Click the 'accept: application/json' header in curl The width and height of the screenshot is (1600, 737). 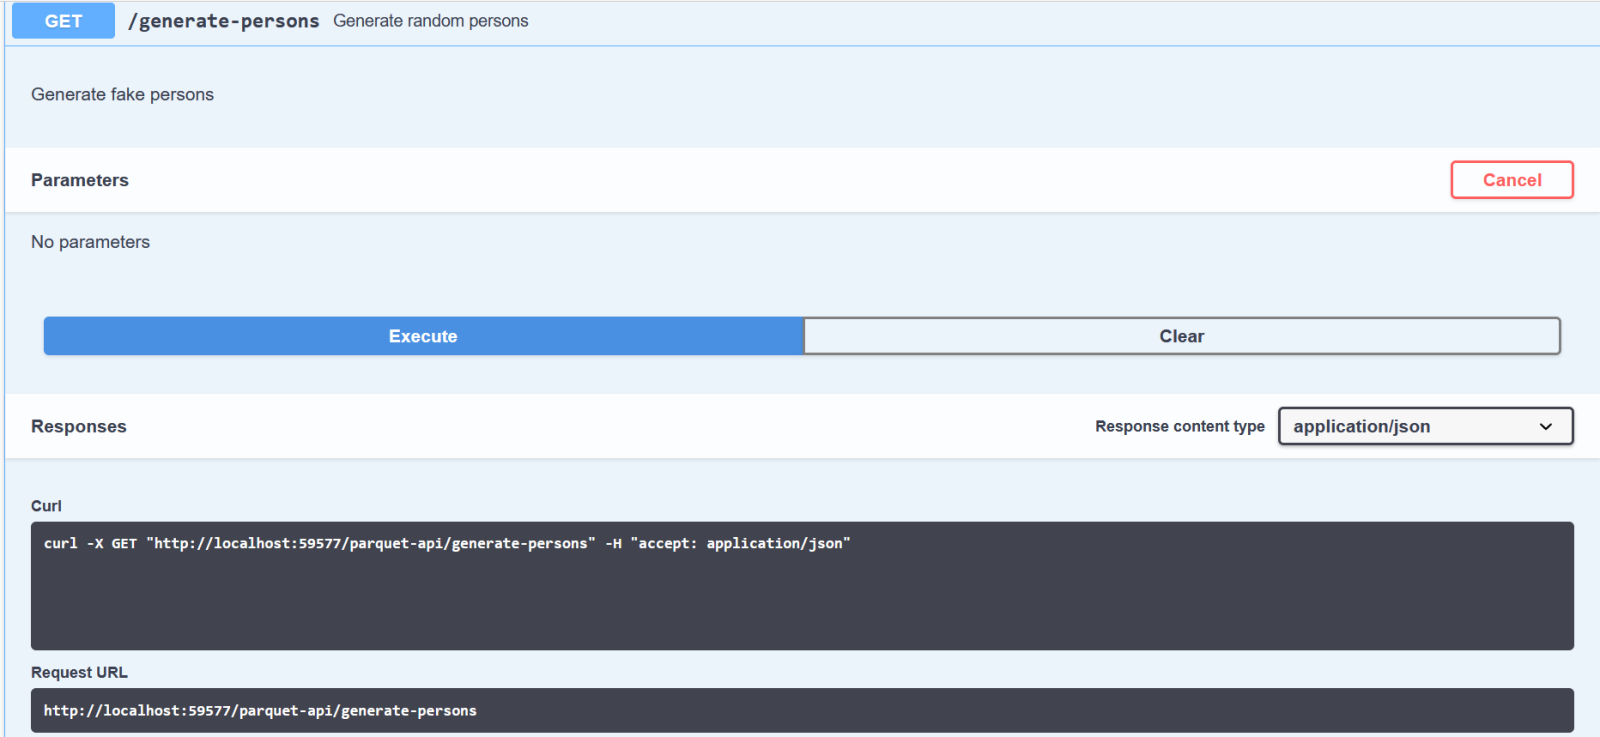tap(740, 543)
